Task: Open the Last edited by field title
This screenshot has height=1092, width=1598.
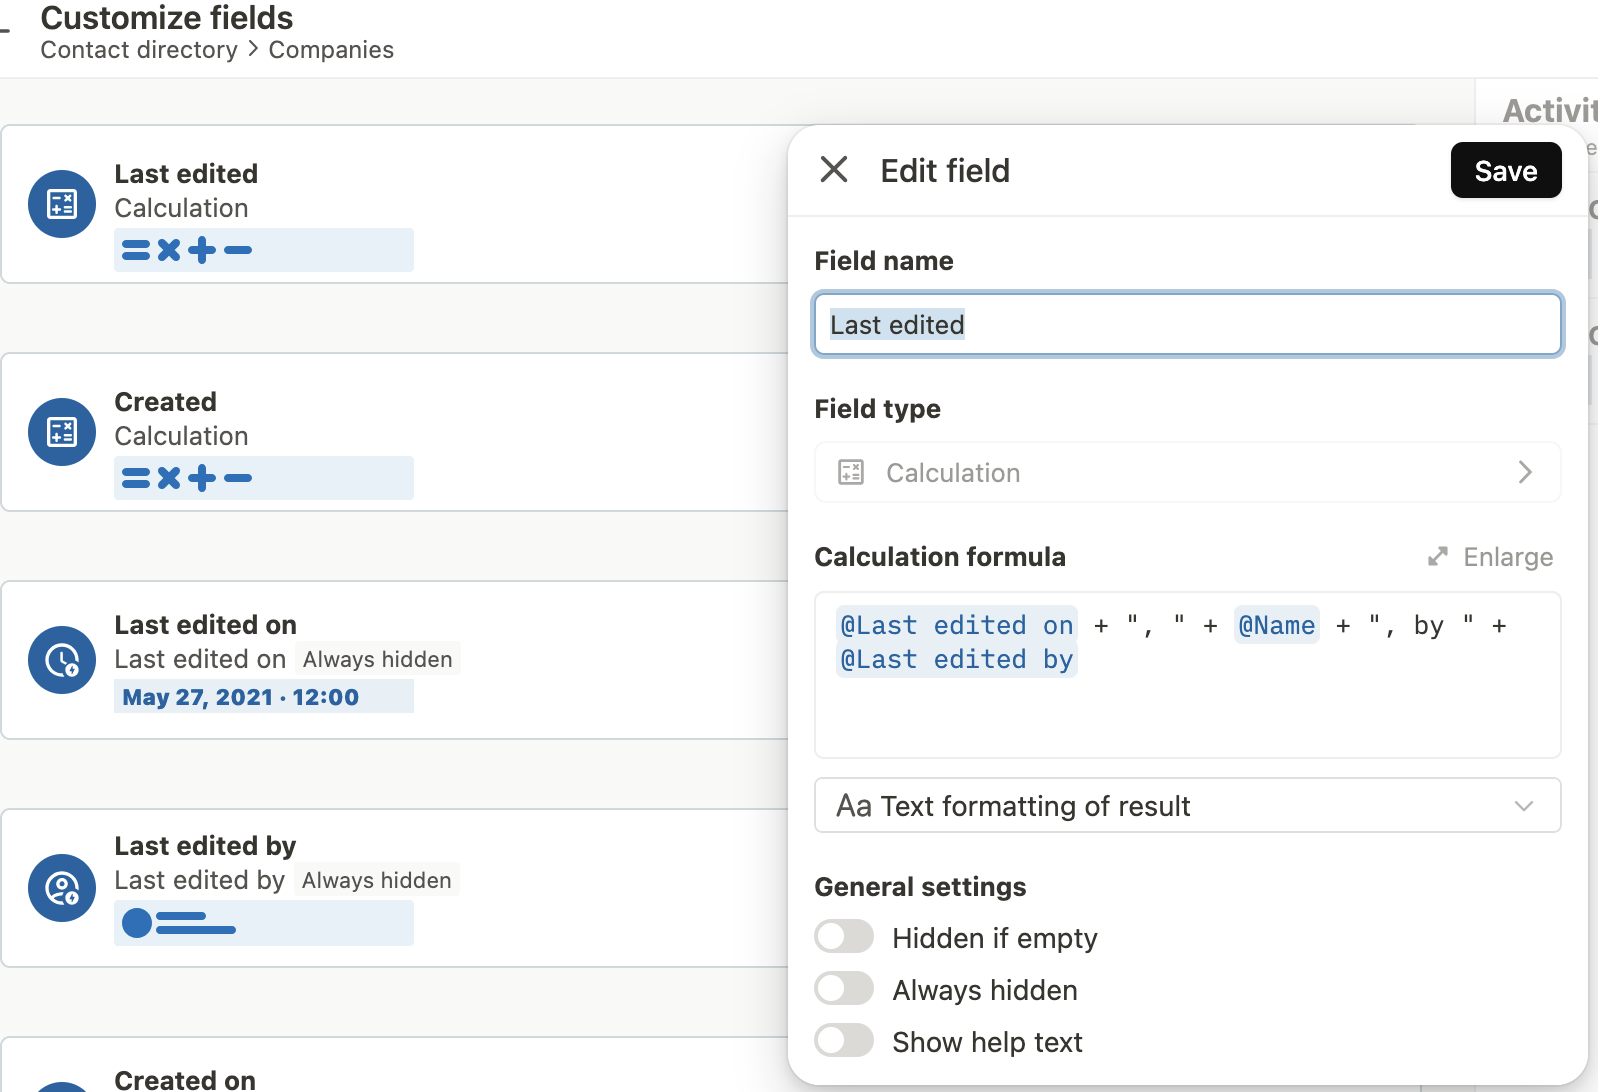Action: (205, 846)
